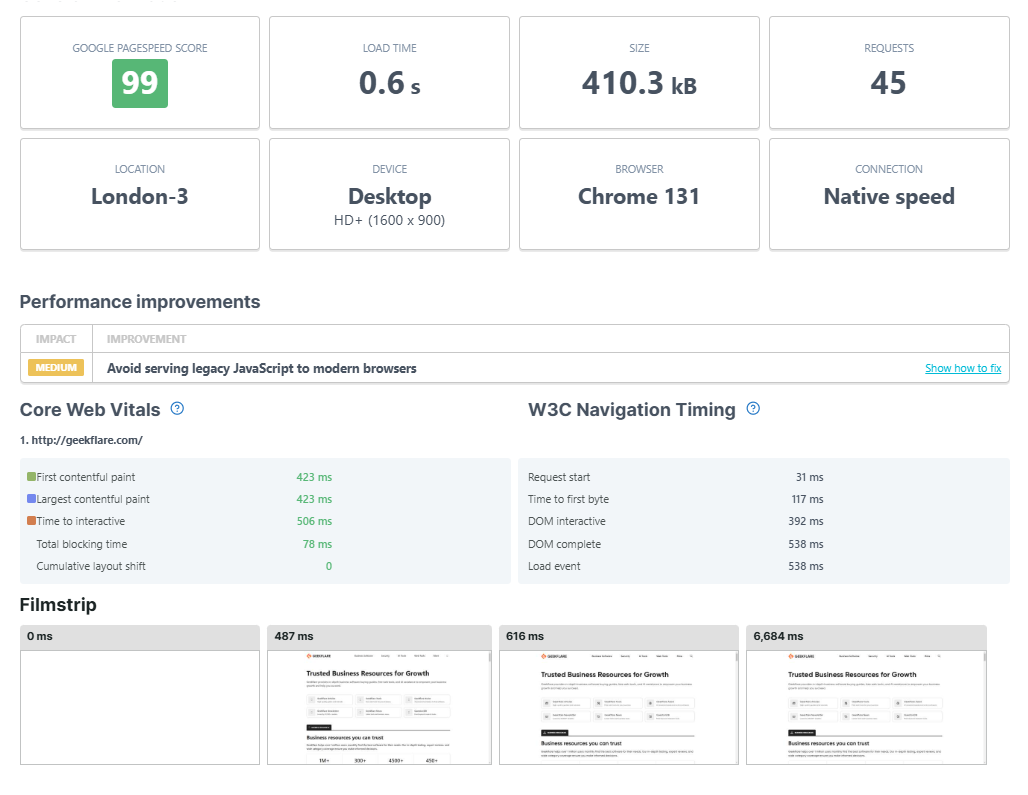
Task: Click the IMPACT column header
Action: click(x=56, y=339)
